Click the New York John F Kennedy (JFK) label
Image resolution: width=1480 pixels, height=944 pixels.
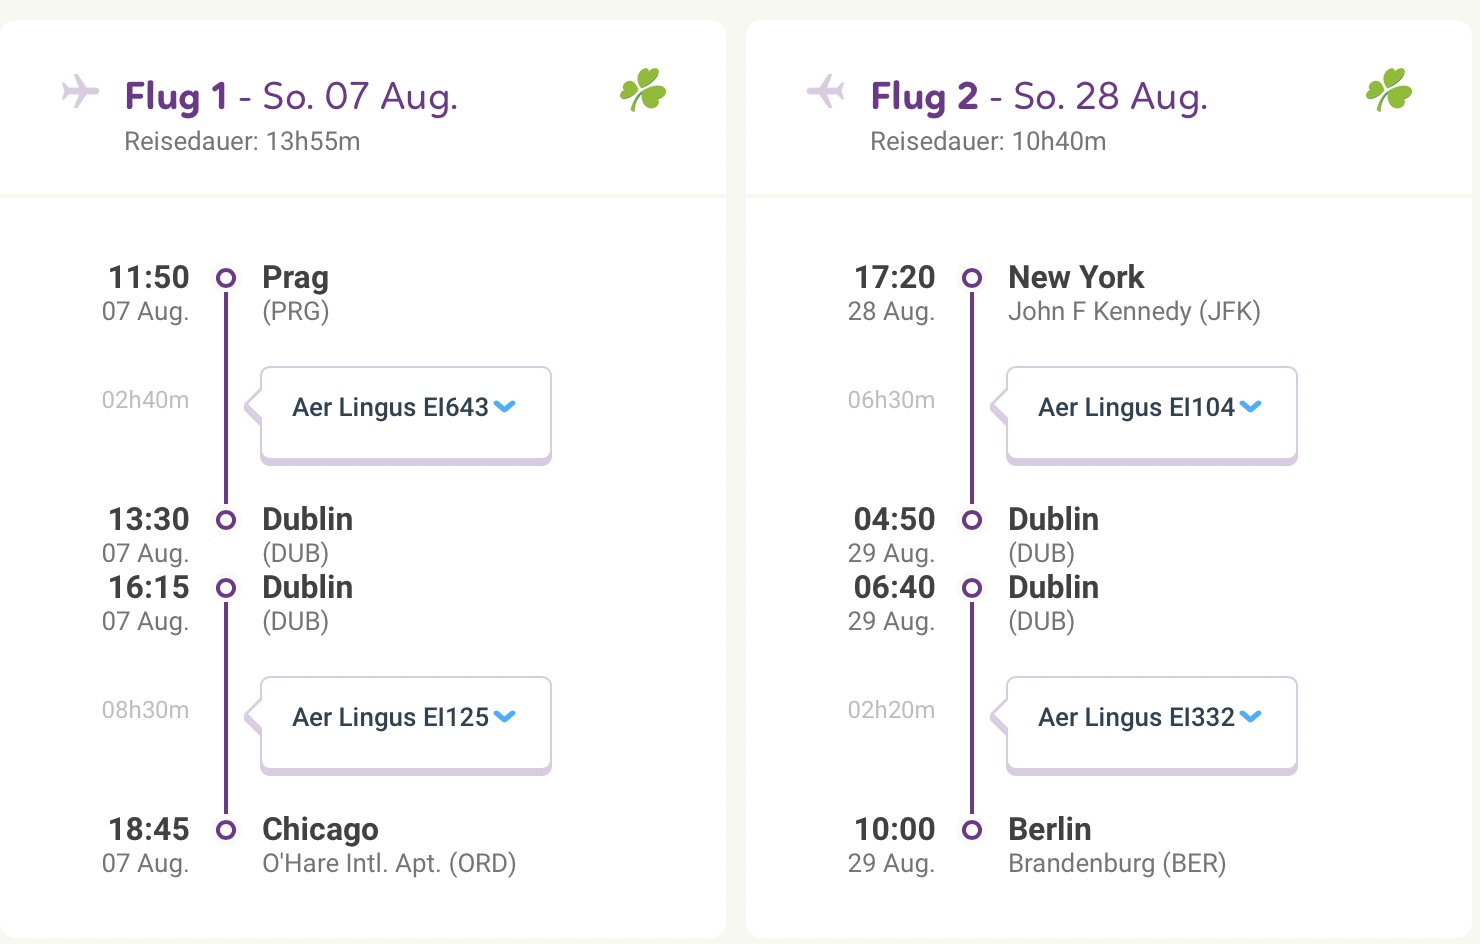(x=1134, y=293)
